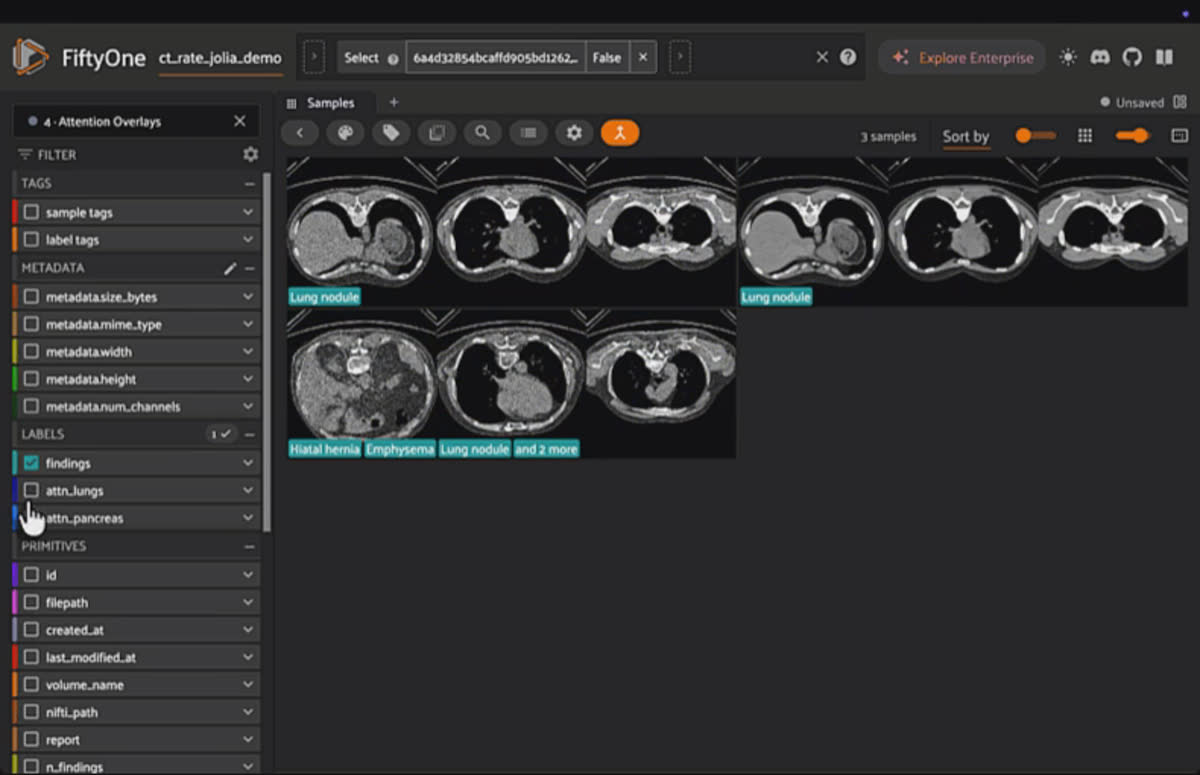Check the sample tags checkbox
The height and width of the screenshot is (775, 1200).
pyautogui.click(x=32, y=213)
